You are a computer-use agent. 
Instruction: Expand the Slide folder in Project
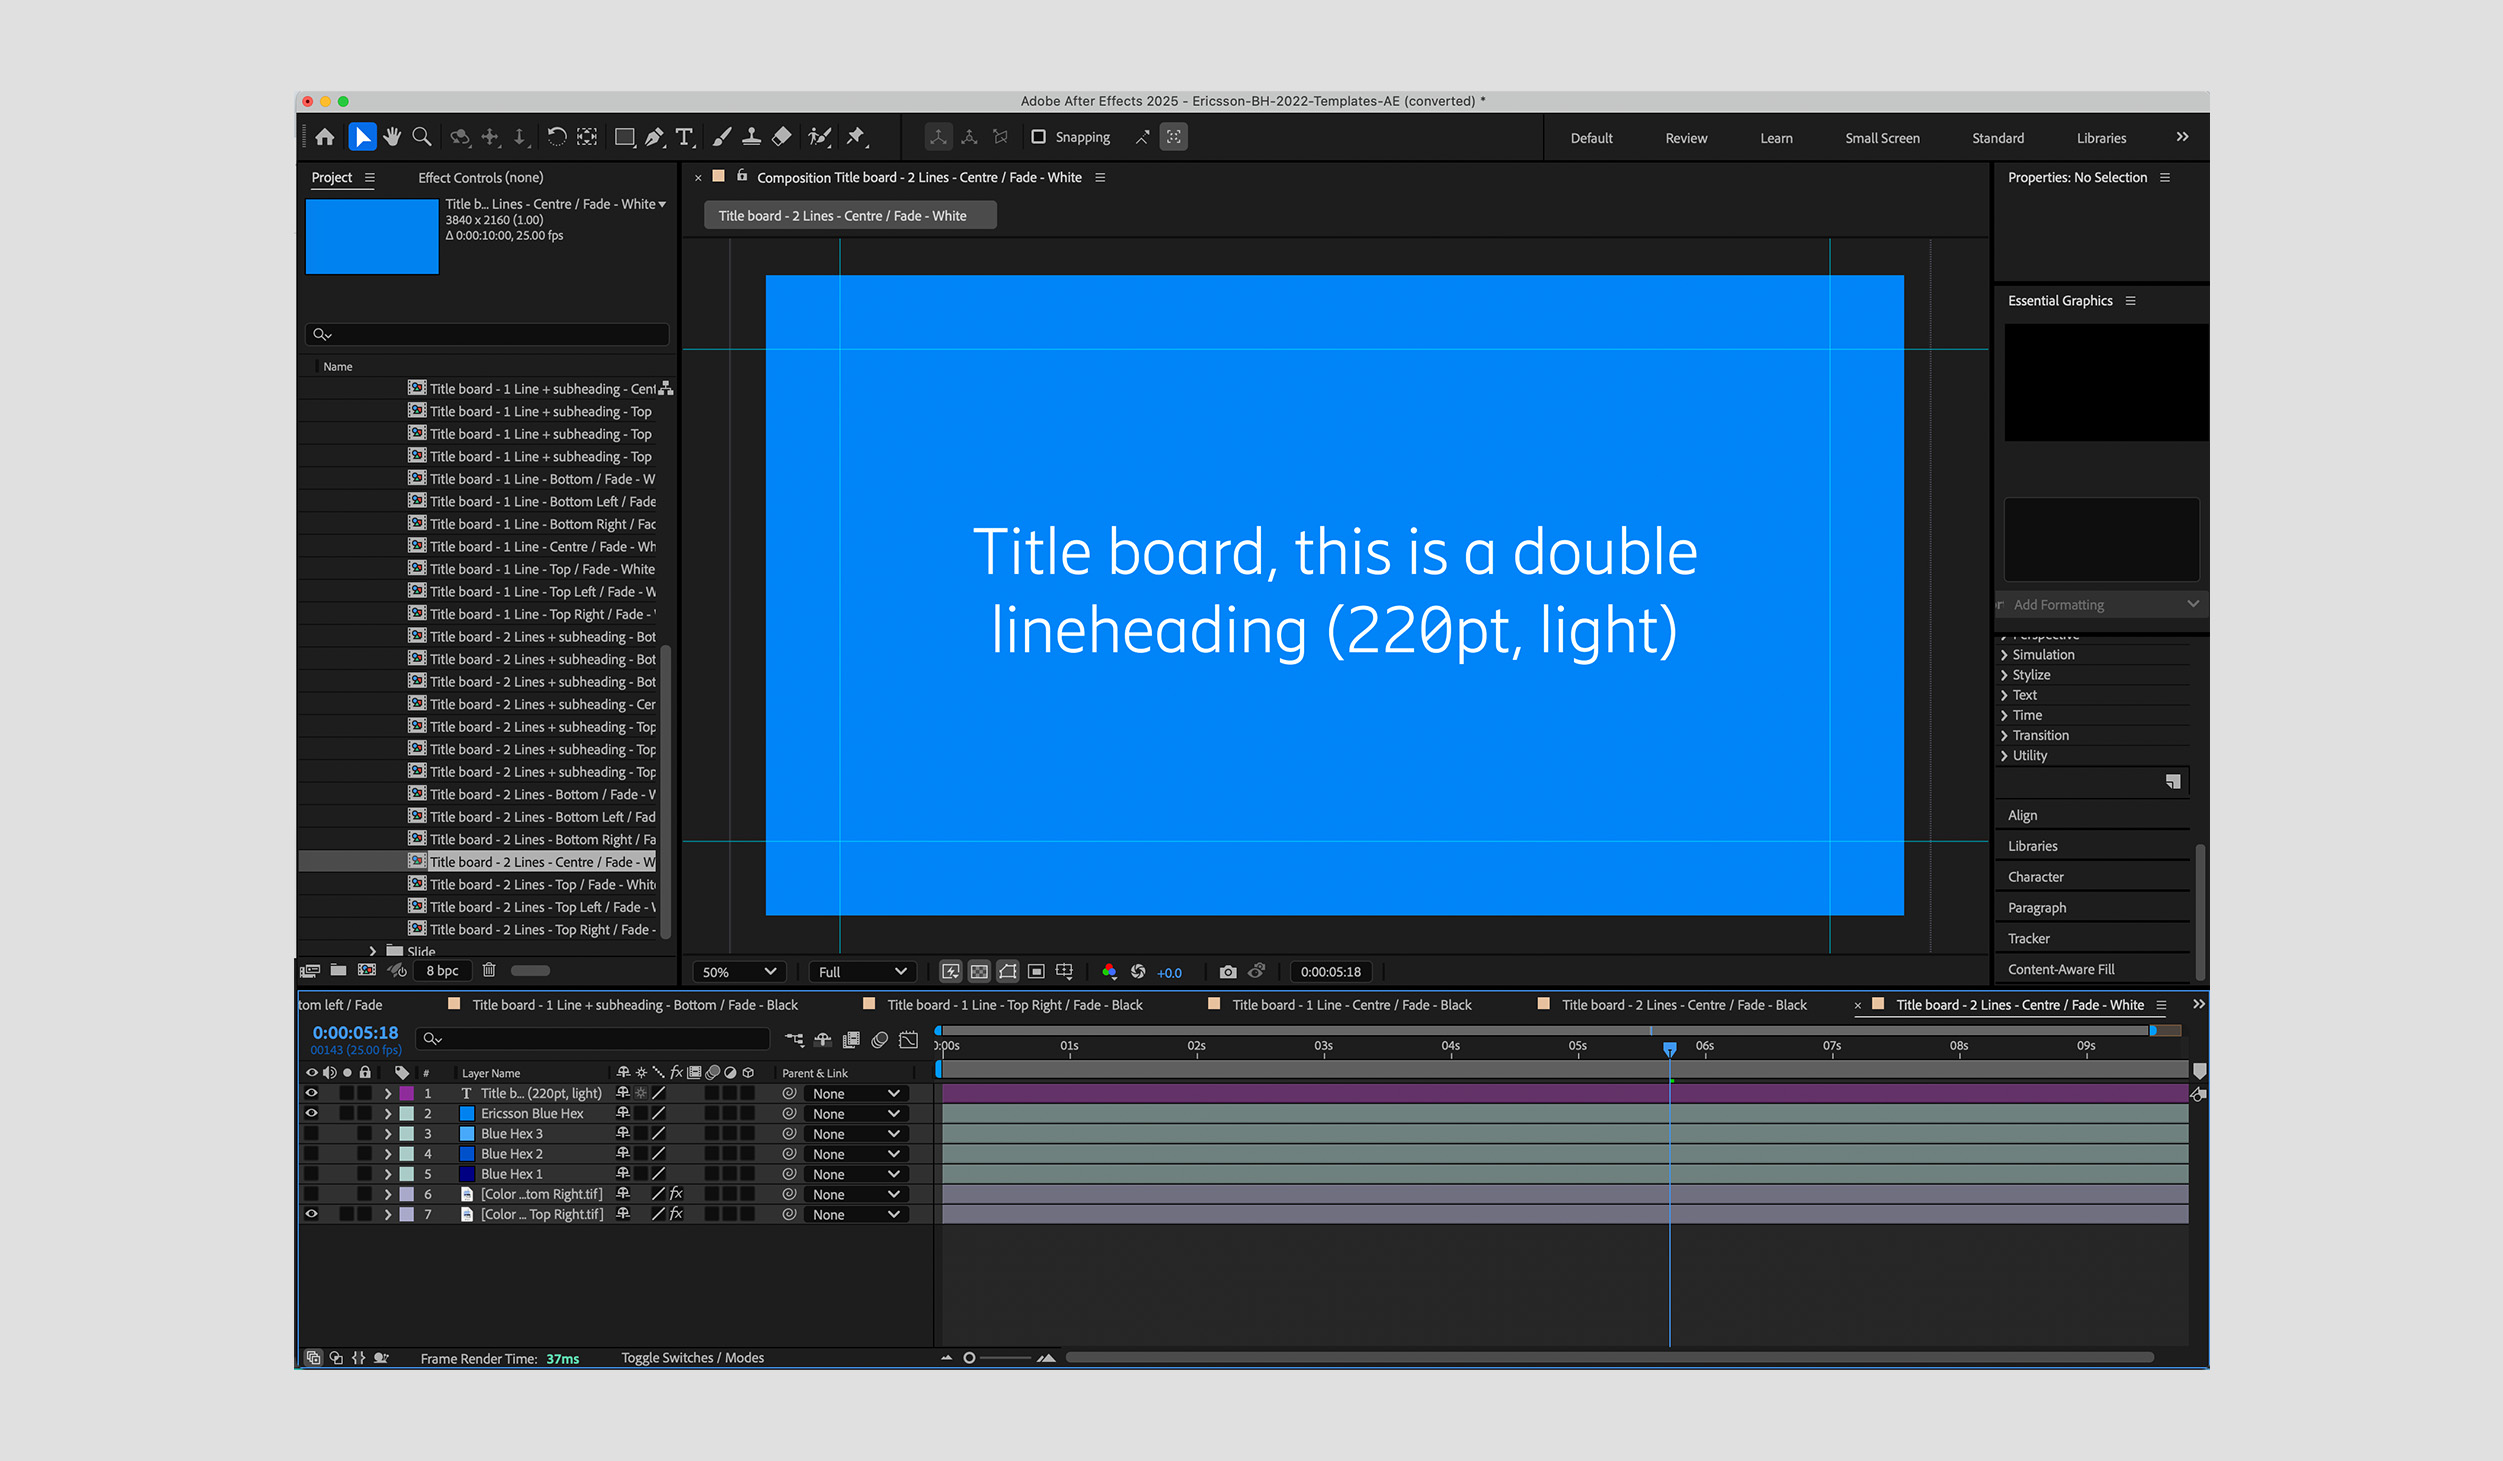[373, 951]
